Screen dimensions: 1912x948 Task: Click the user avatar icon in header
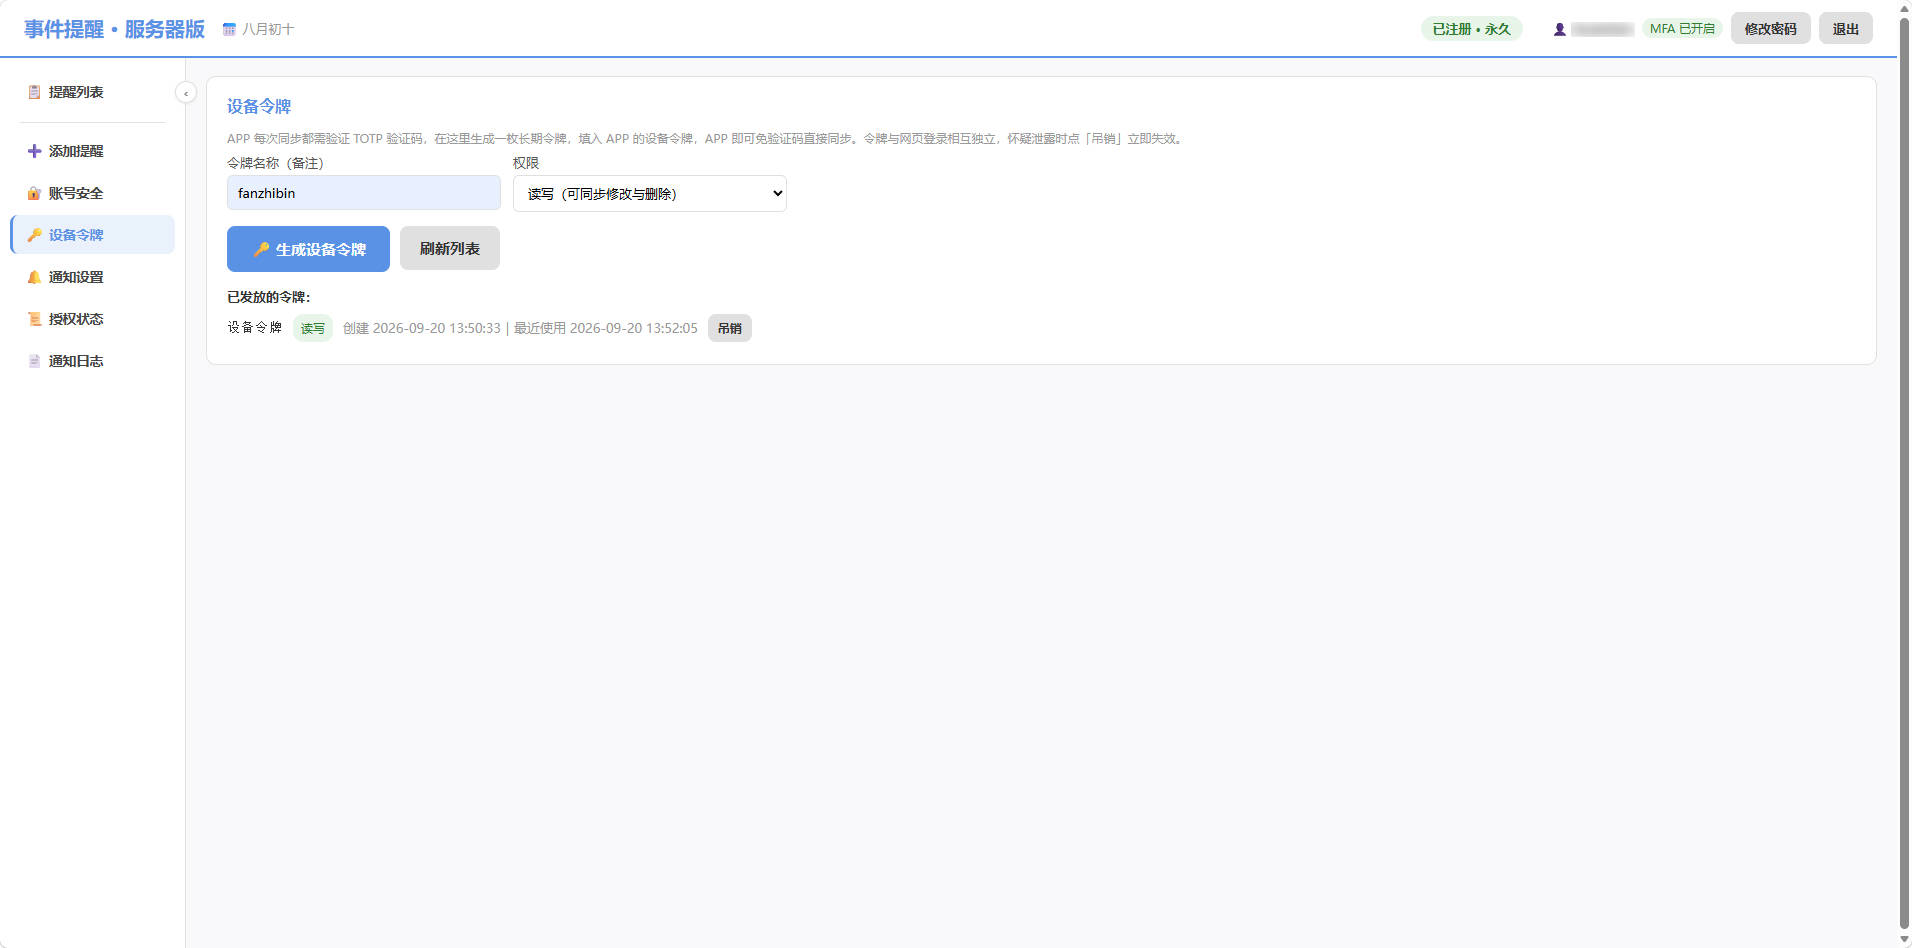click(1559, 29)
